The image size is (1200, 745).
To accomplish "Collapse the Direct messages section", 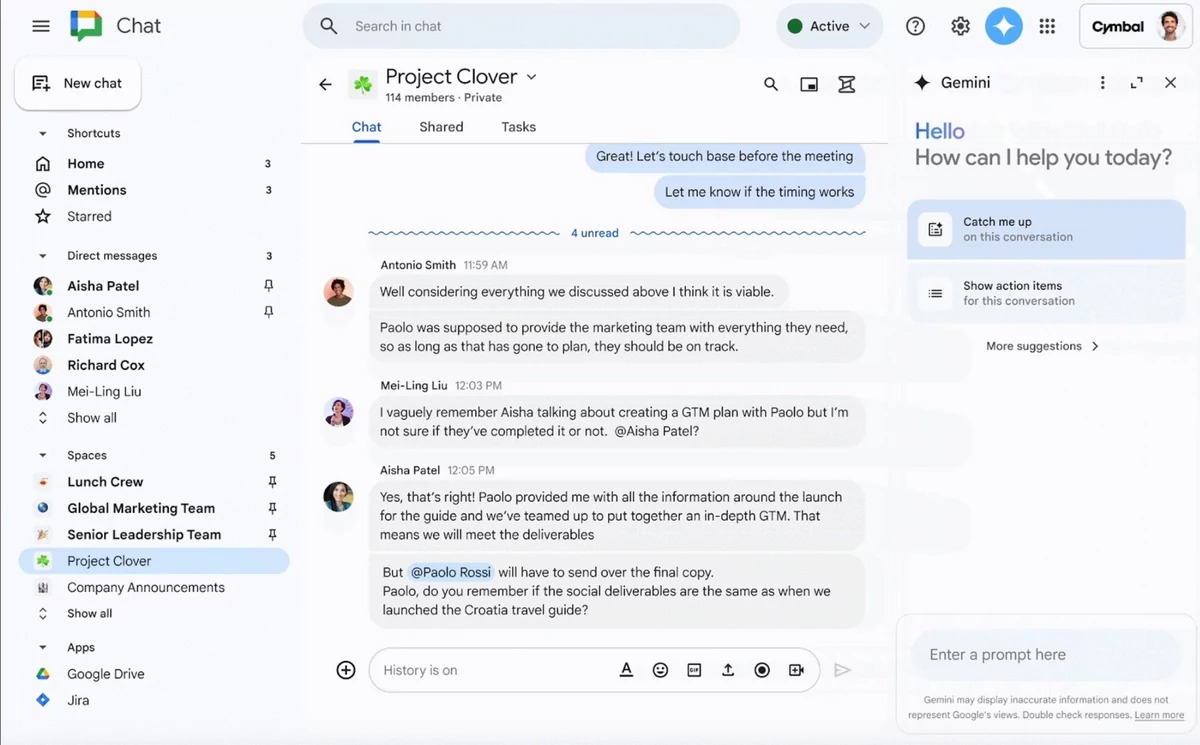I will [x=43, y=256].
